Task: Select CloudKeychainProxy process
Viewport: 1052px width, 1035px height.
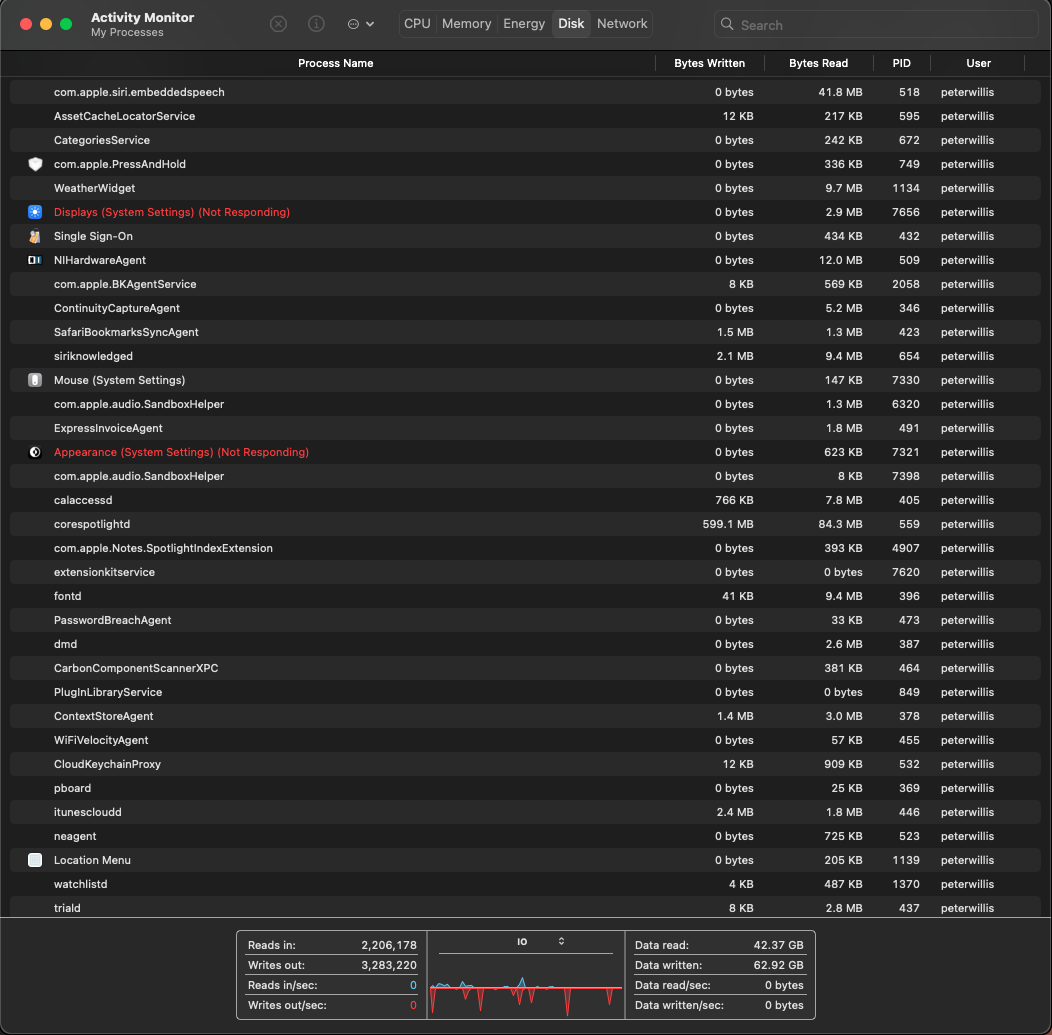Action: coord(525,765)
